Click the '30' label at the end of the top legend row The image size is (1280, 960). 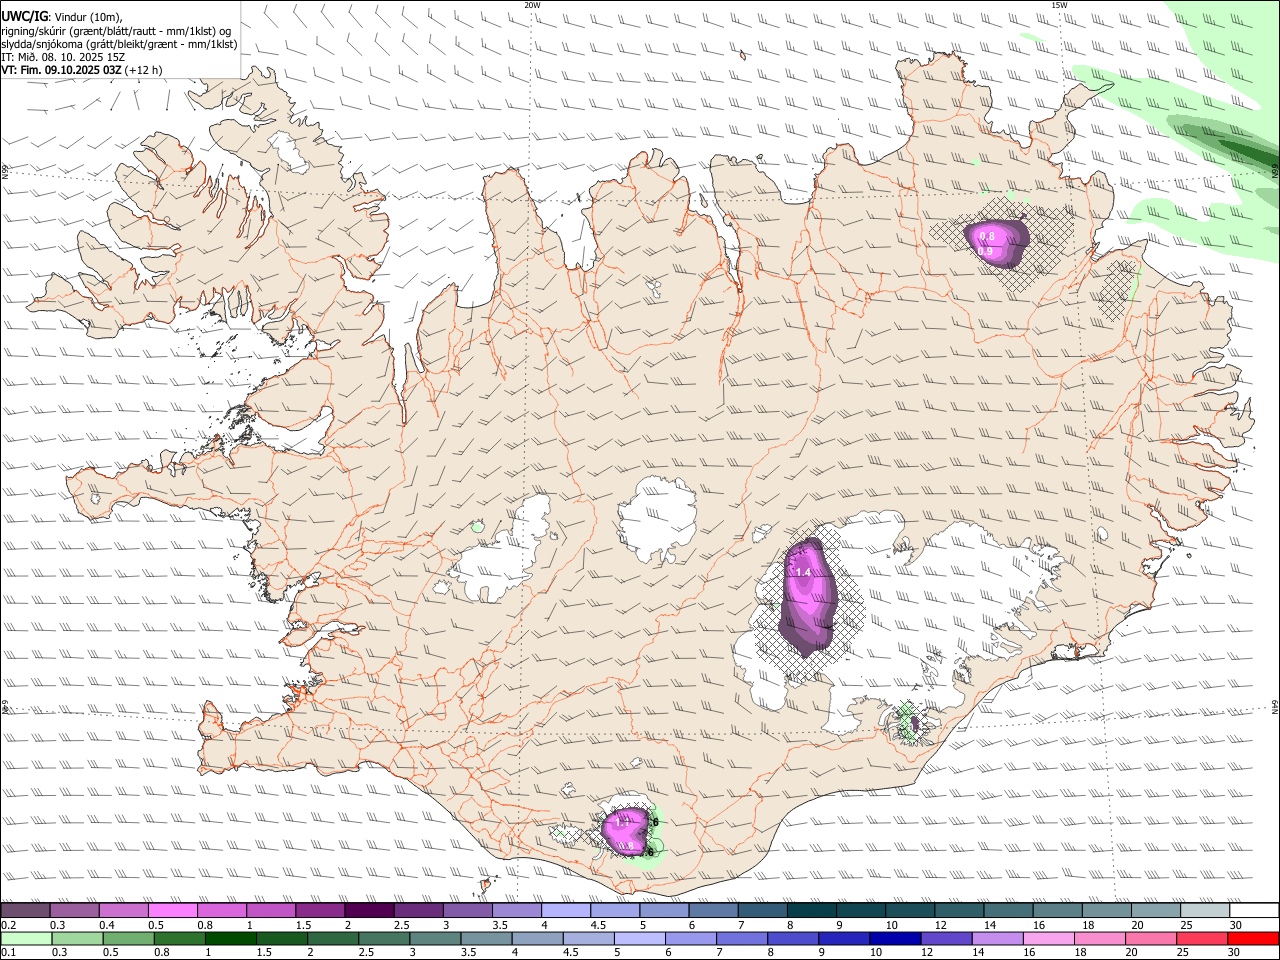(x=1236, y=925)
